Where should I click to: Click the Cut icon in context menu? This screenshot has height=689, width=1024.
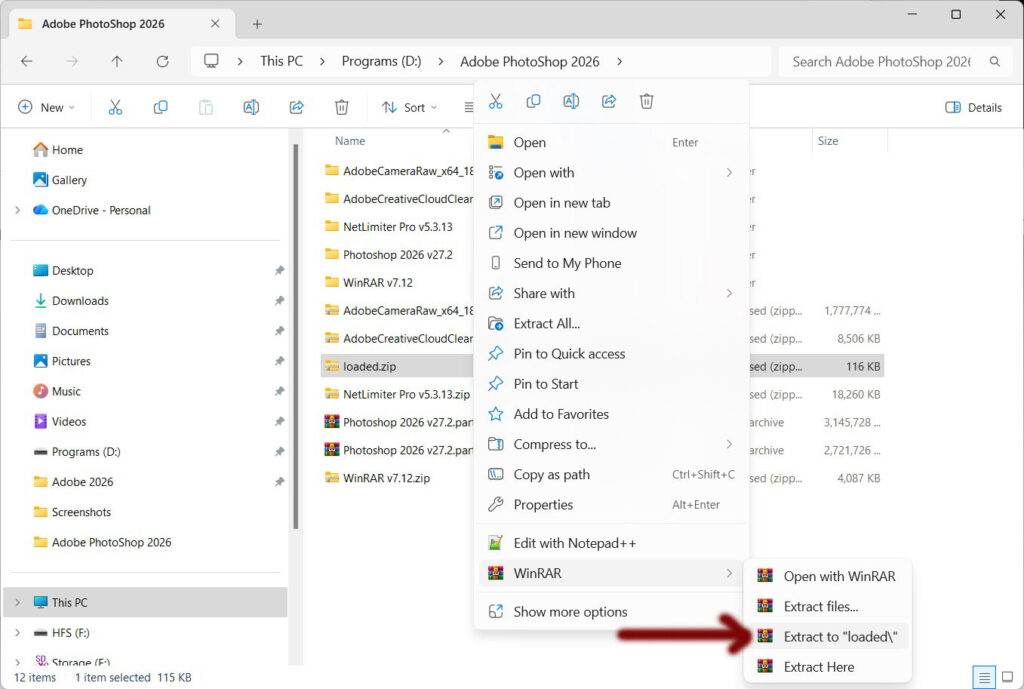click(x=495, y=101)
